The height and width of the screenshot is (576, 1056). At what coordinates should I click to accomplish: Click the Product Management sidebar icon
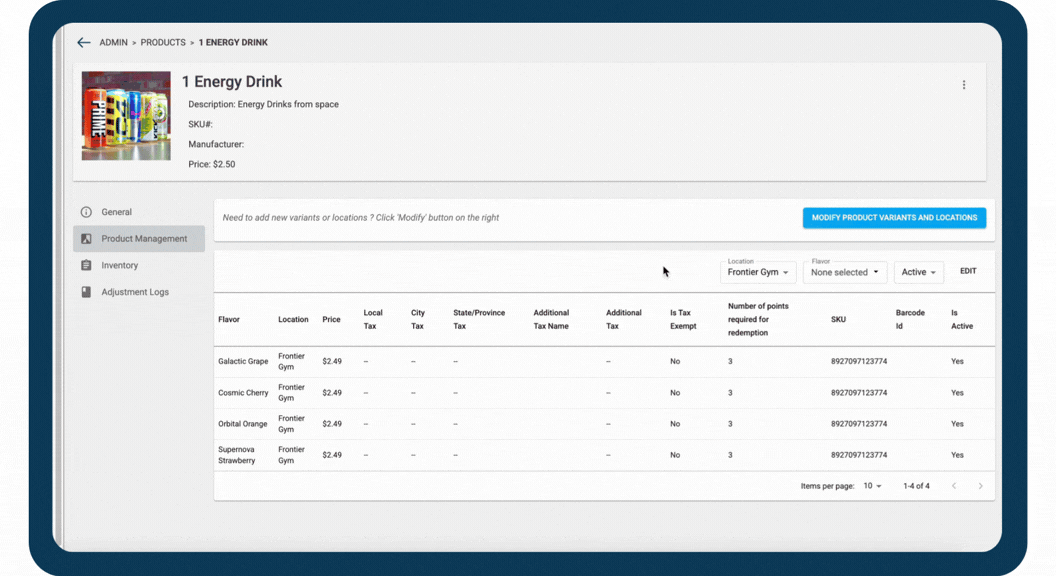click(x=86, y=239)
